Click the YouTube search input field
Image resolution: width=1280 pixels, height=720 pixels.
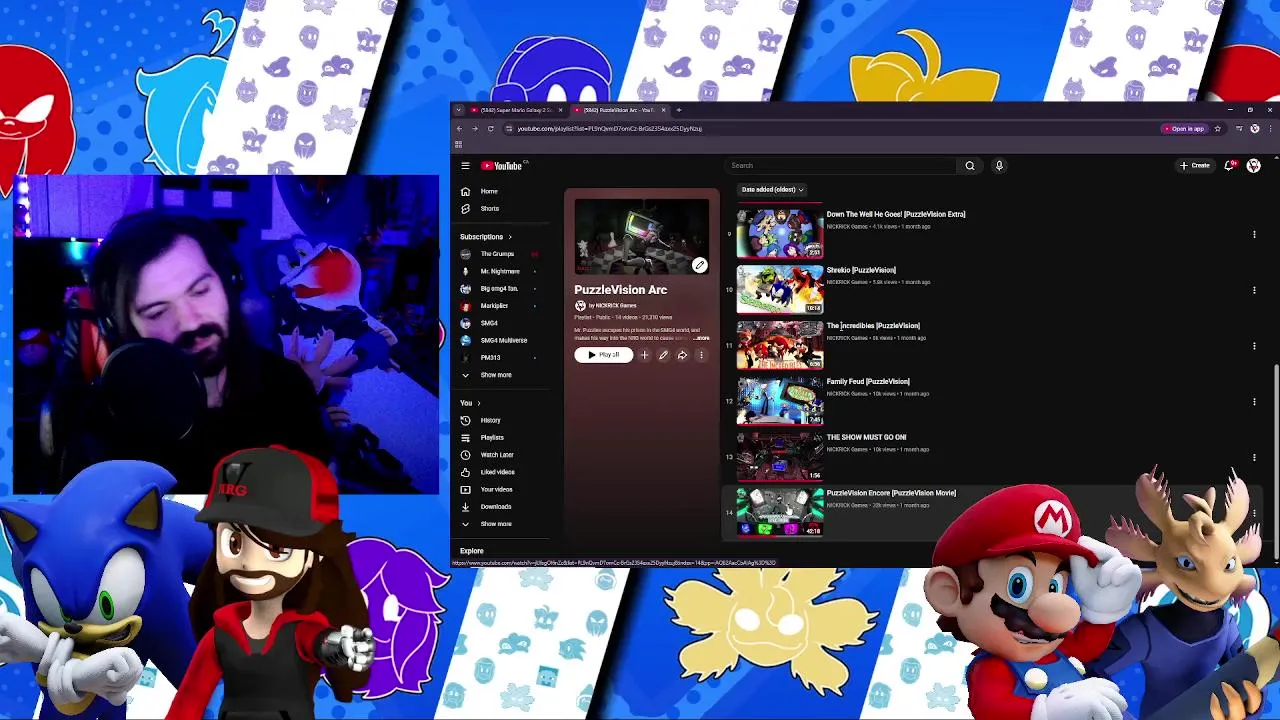840,166
